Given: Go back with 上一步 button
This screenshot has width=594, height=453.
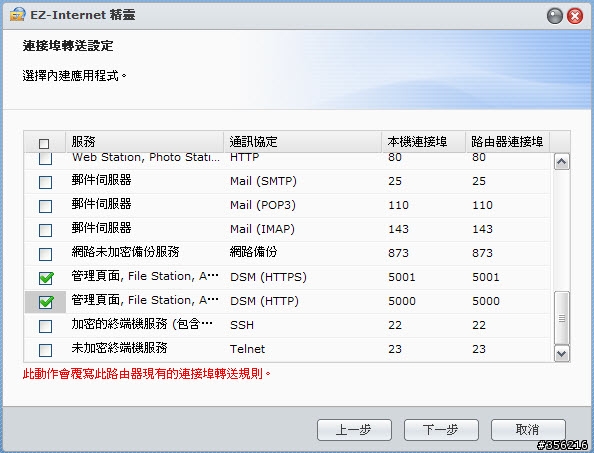Looking at the screenshot, I should point(354,430).
